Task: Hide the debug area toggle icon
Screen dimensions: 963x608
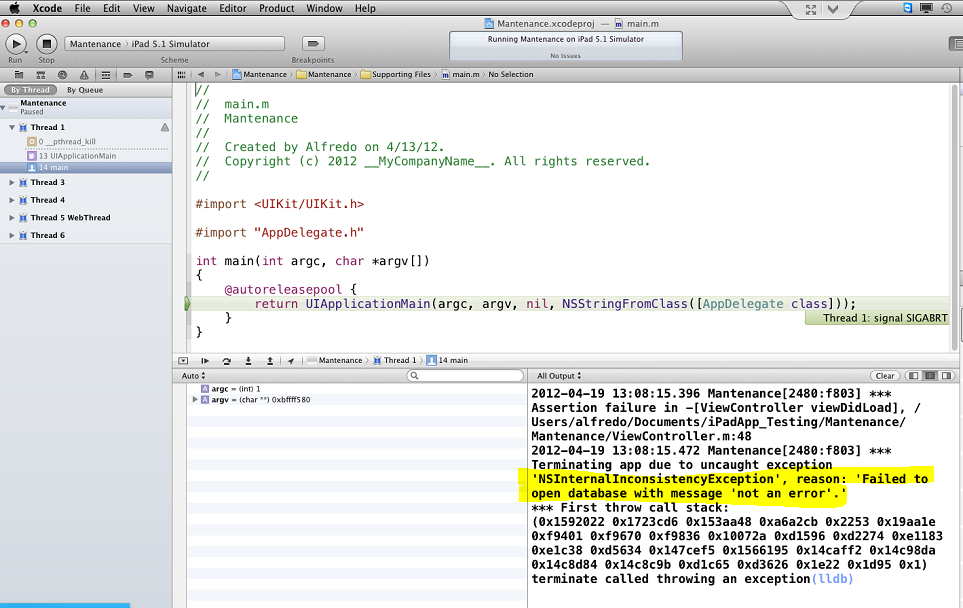Action: [183, 361]
